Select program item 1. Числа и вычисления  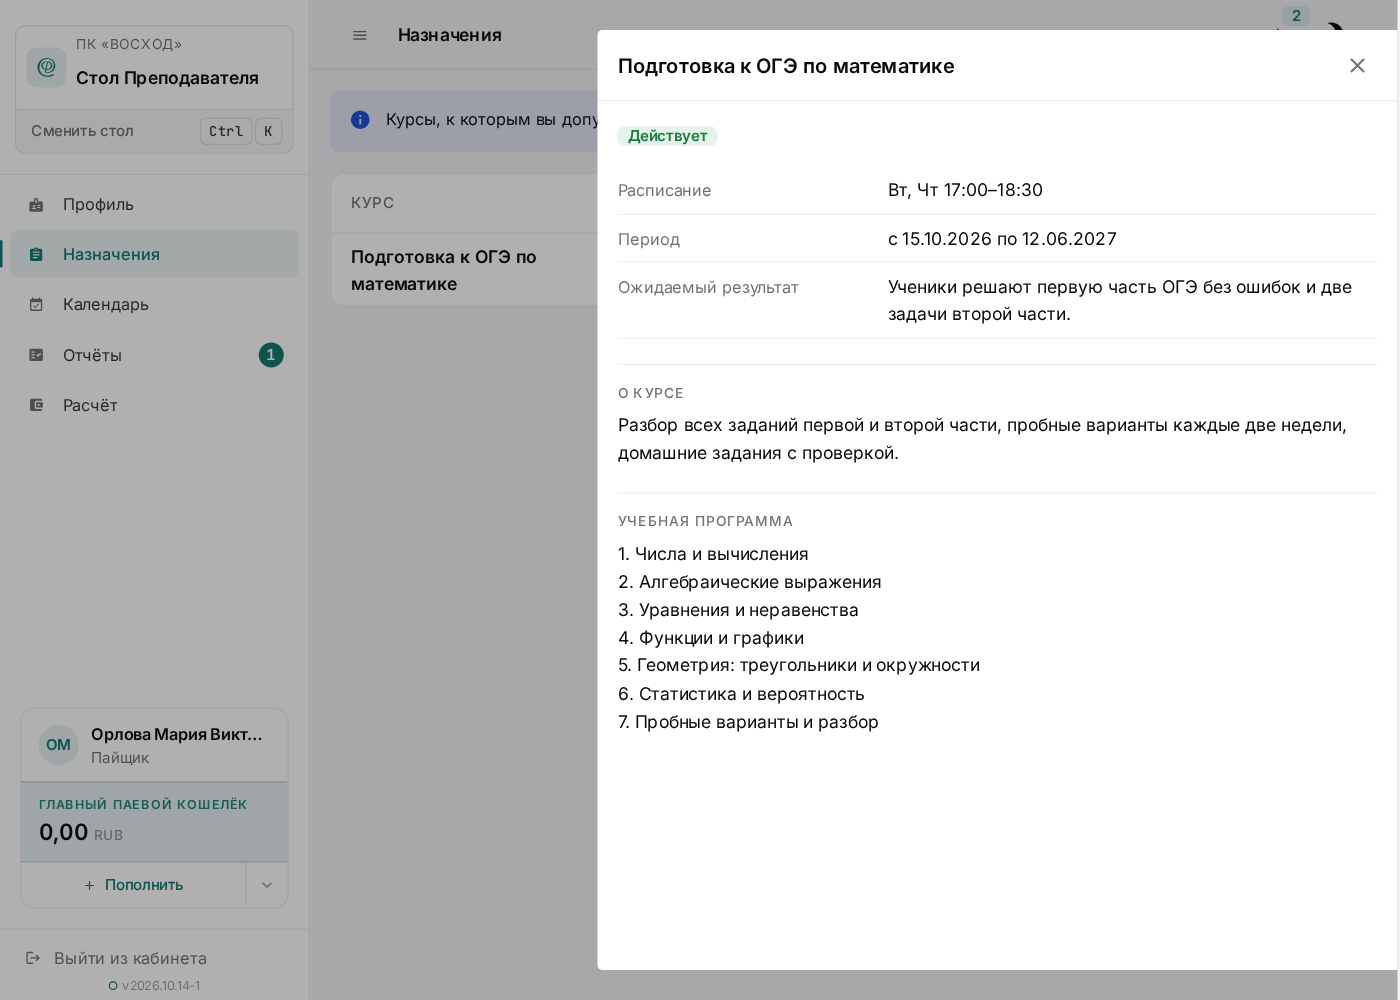point(713,554)
